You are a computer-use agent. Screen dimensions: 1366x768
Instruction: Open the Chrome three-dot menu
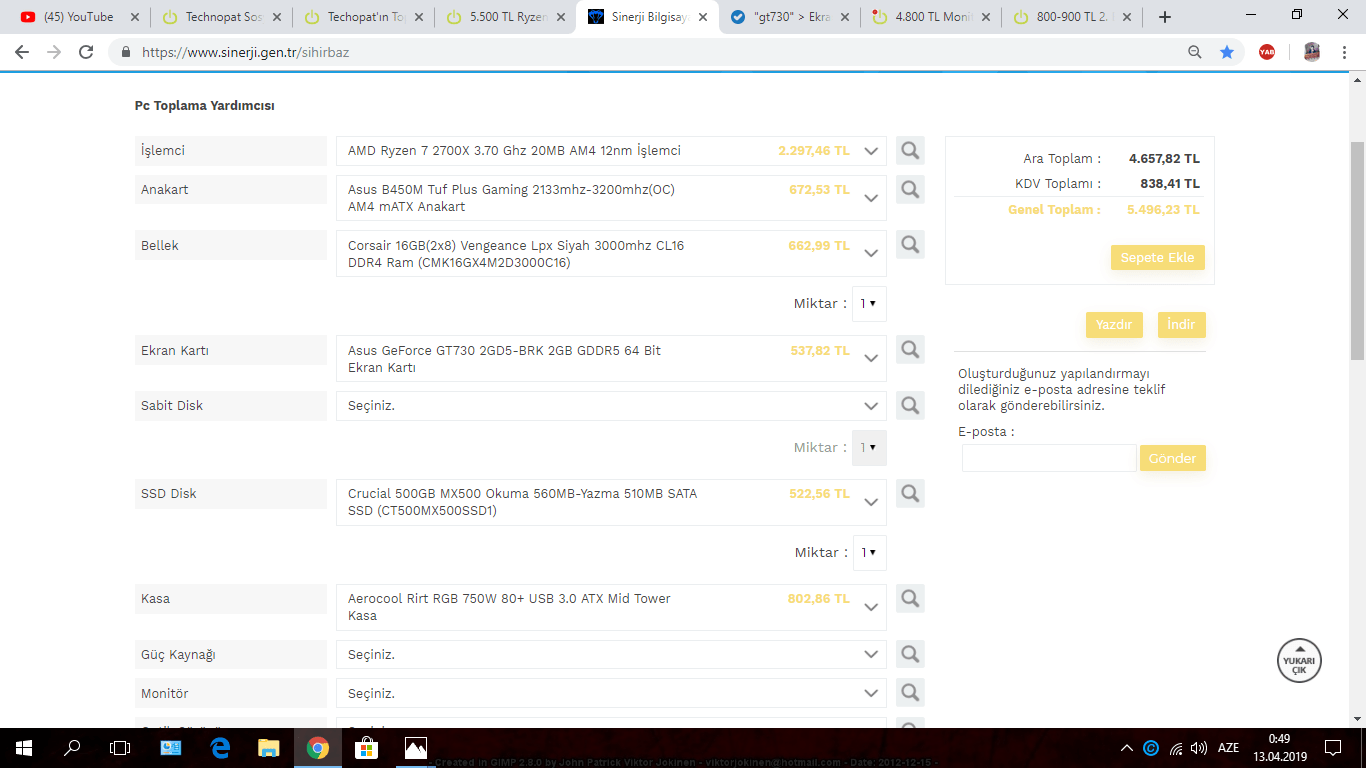(1345, 52)
